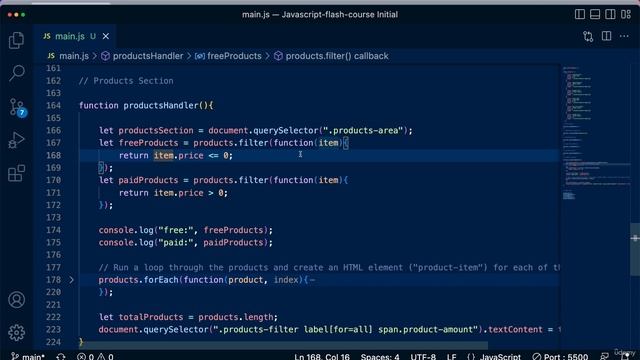Click the textContent property on line 223

[515, 330]
